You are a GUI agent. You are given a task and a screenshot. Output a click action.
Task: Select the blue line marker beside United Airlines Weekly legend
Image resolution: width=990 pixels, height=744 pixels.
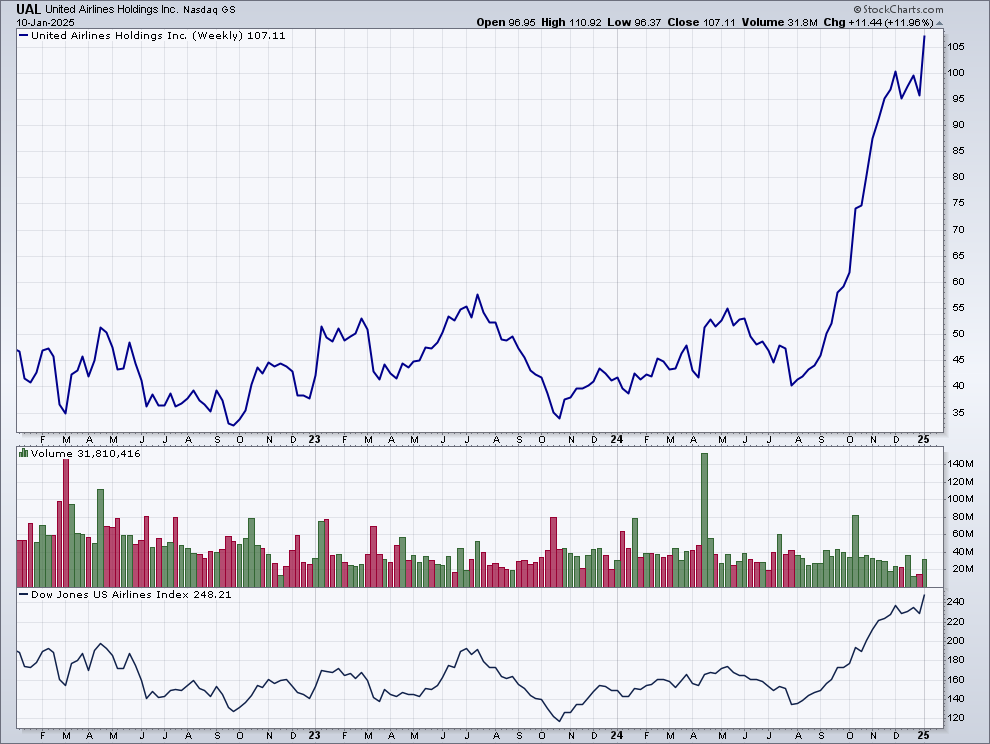pyautogui.click(x=22, y=34)
